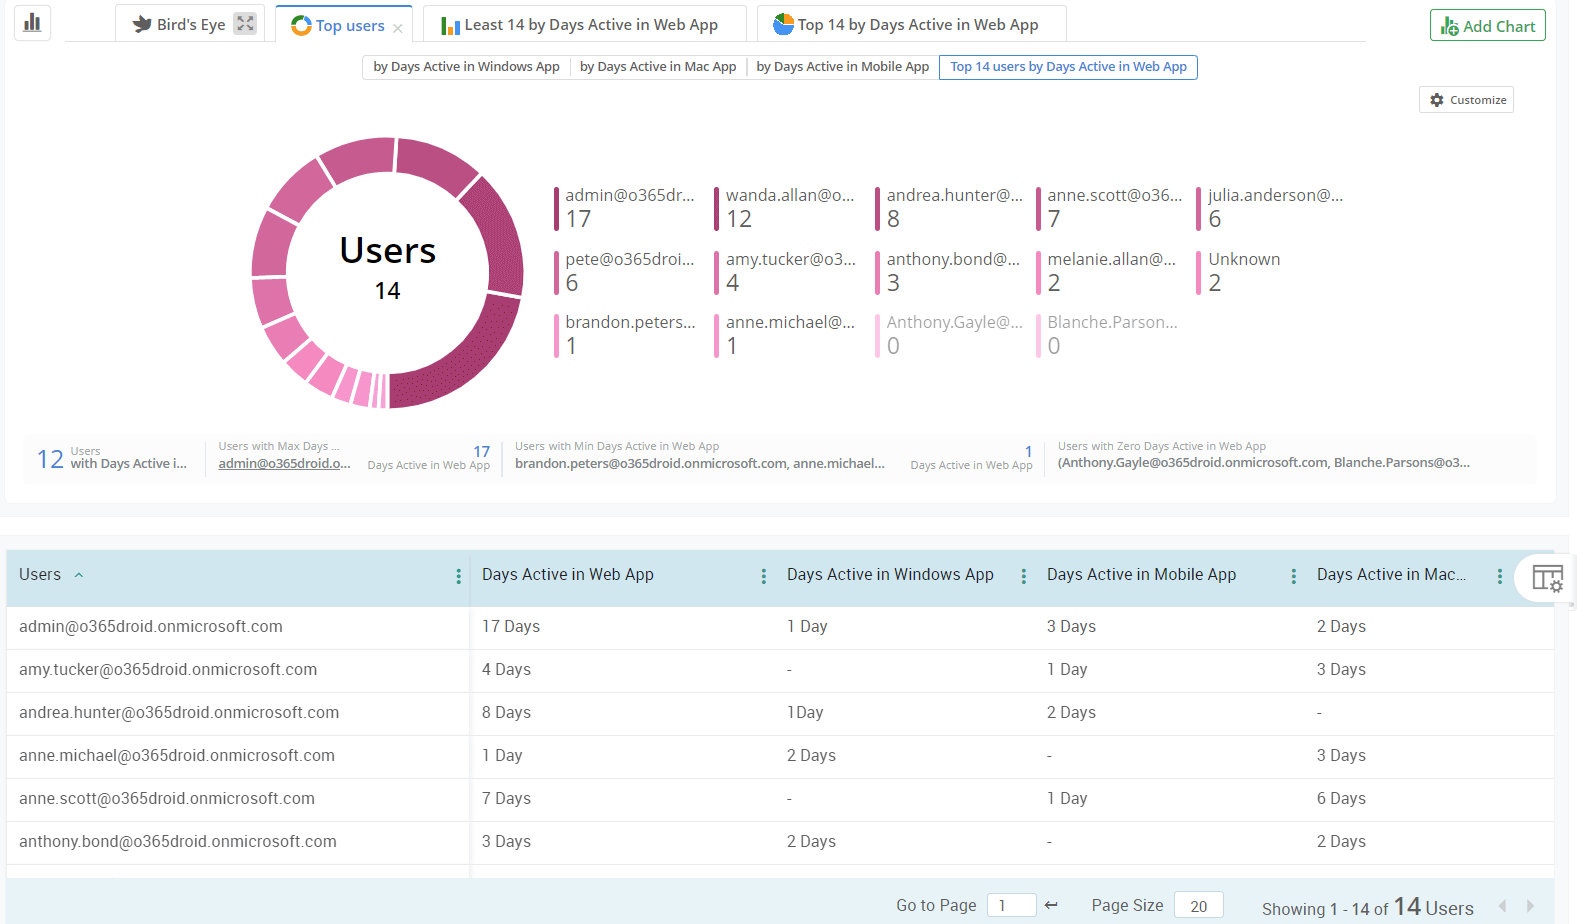
Task: Sort by Days Active in Mobile App column
Action: 1141,575
